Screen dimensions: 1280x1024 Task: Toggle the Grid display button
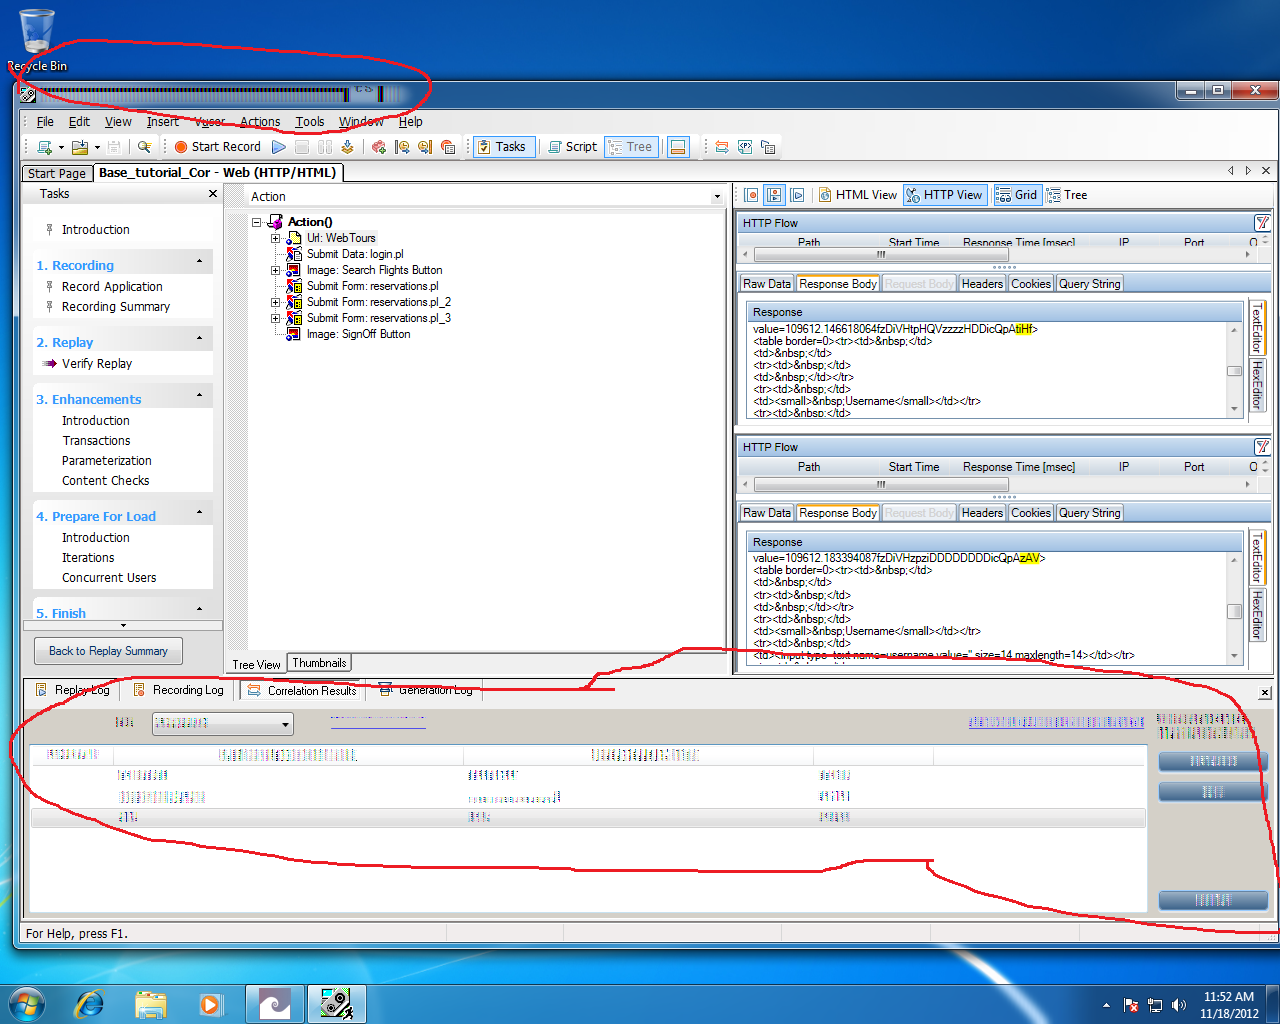1017,195
